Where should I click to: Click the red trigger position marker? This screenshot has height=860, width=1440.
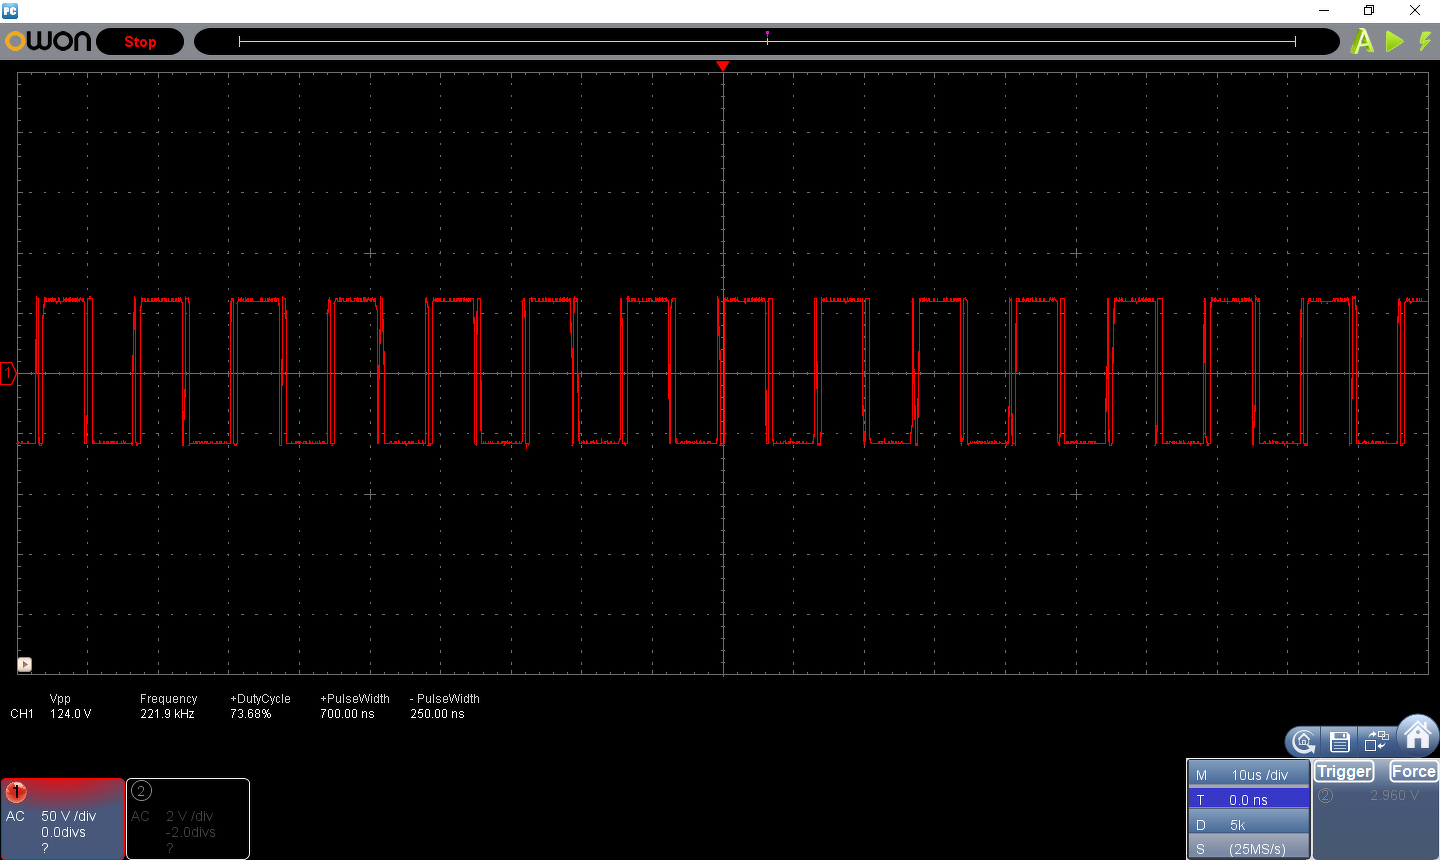pos(723,66)
